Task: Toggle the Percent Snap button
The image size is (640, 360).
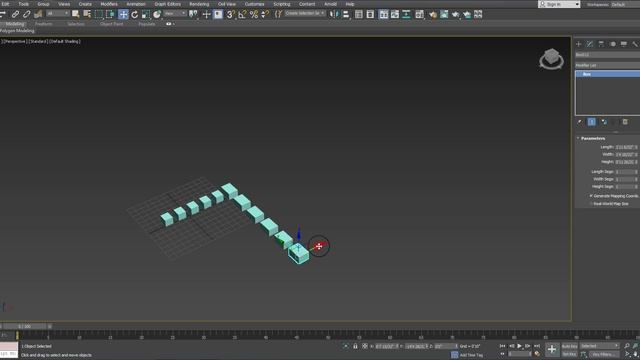Action: [x=253, y=14]
